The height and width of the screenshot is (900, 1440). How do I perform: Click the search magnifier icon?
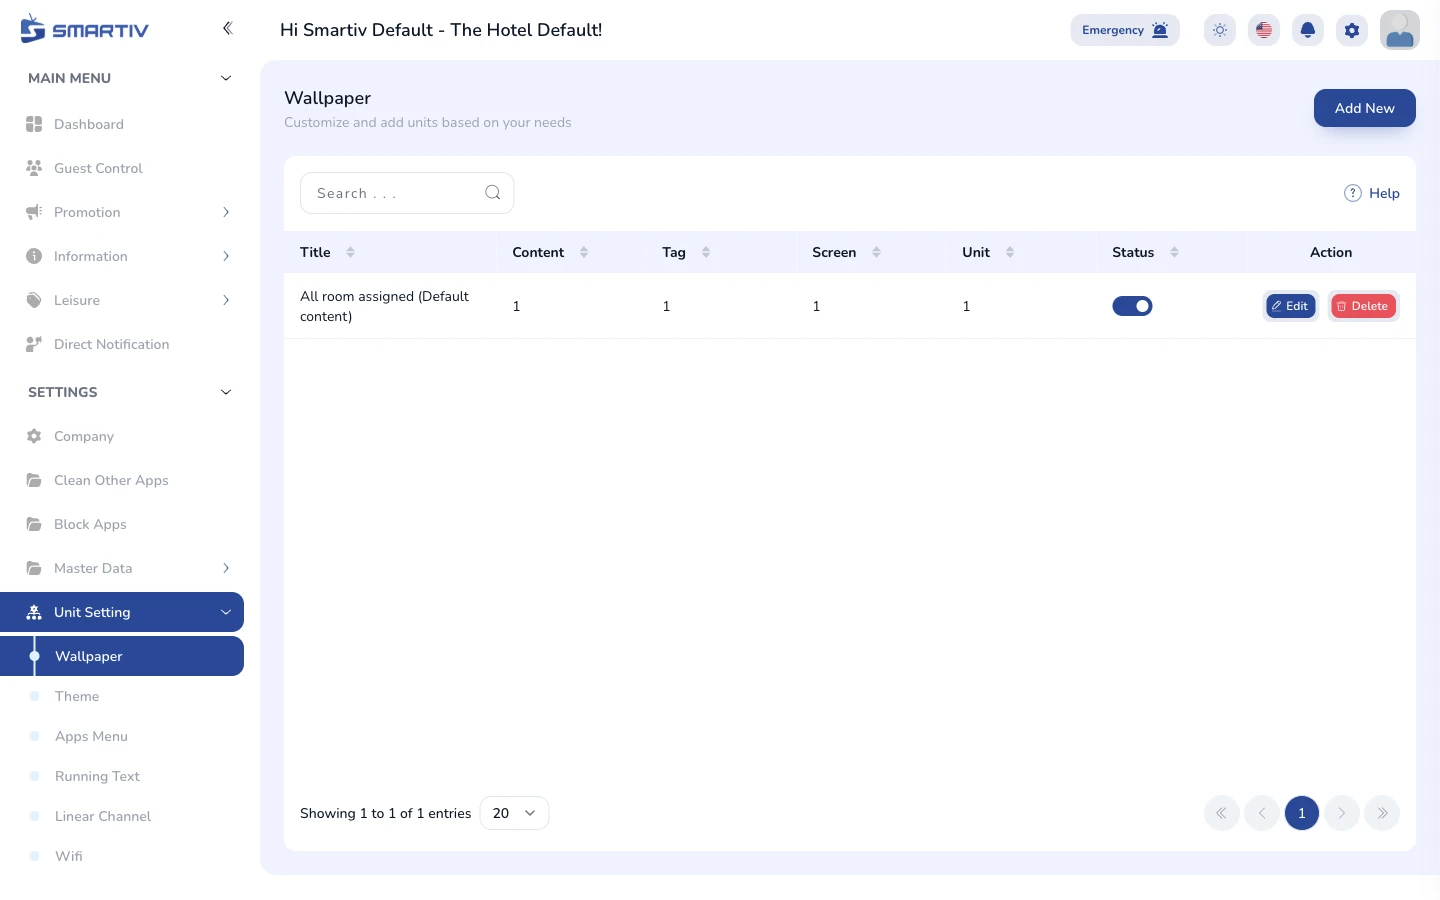[493, 193]
